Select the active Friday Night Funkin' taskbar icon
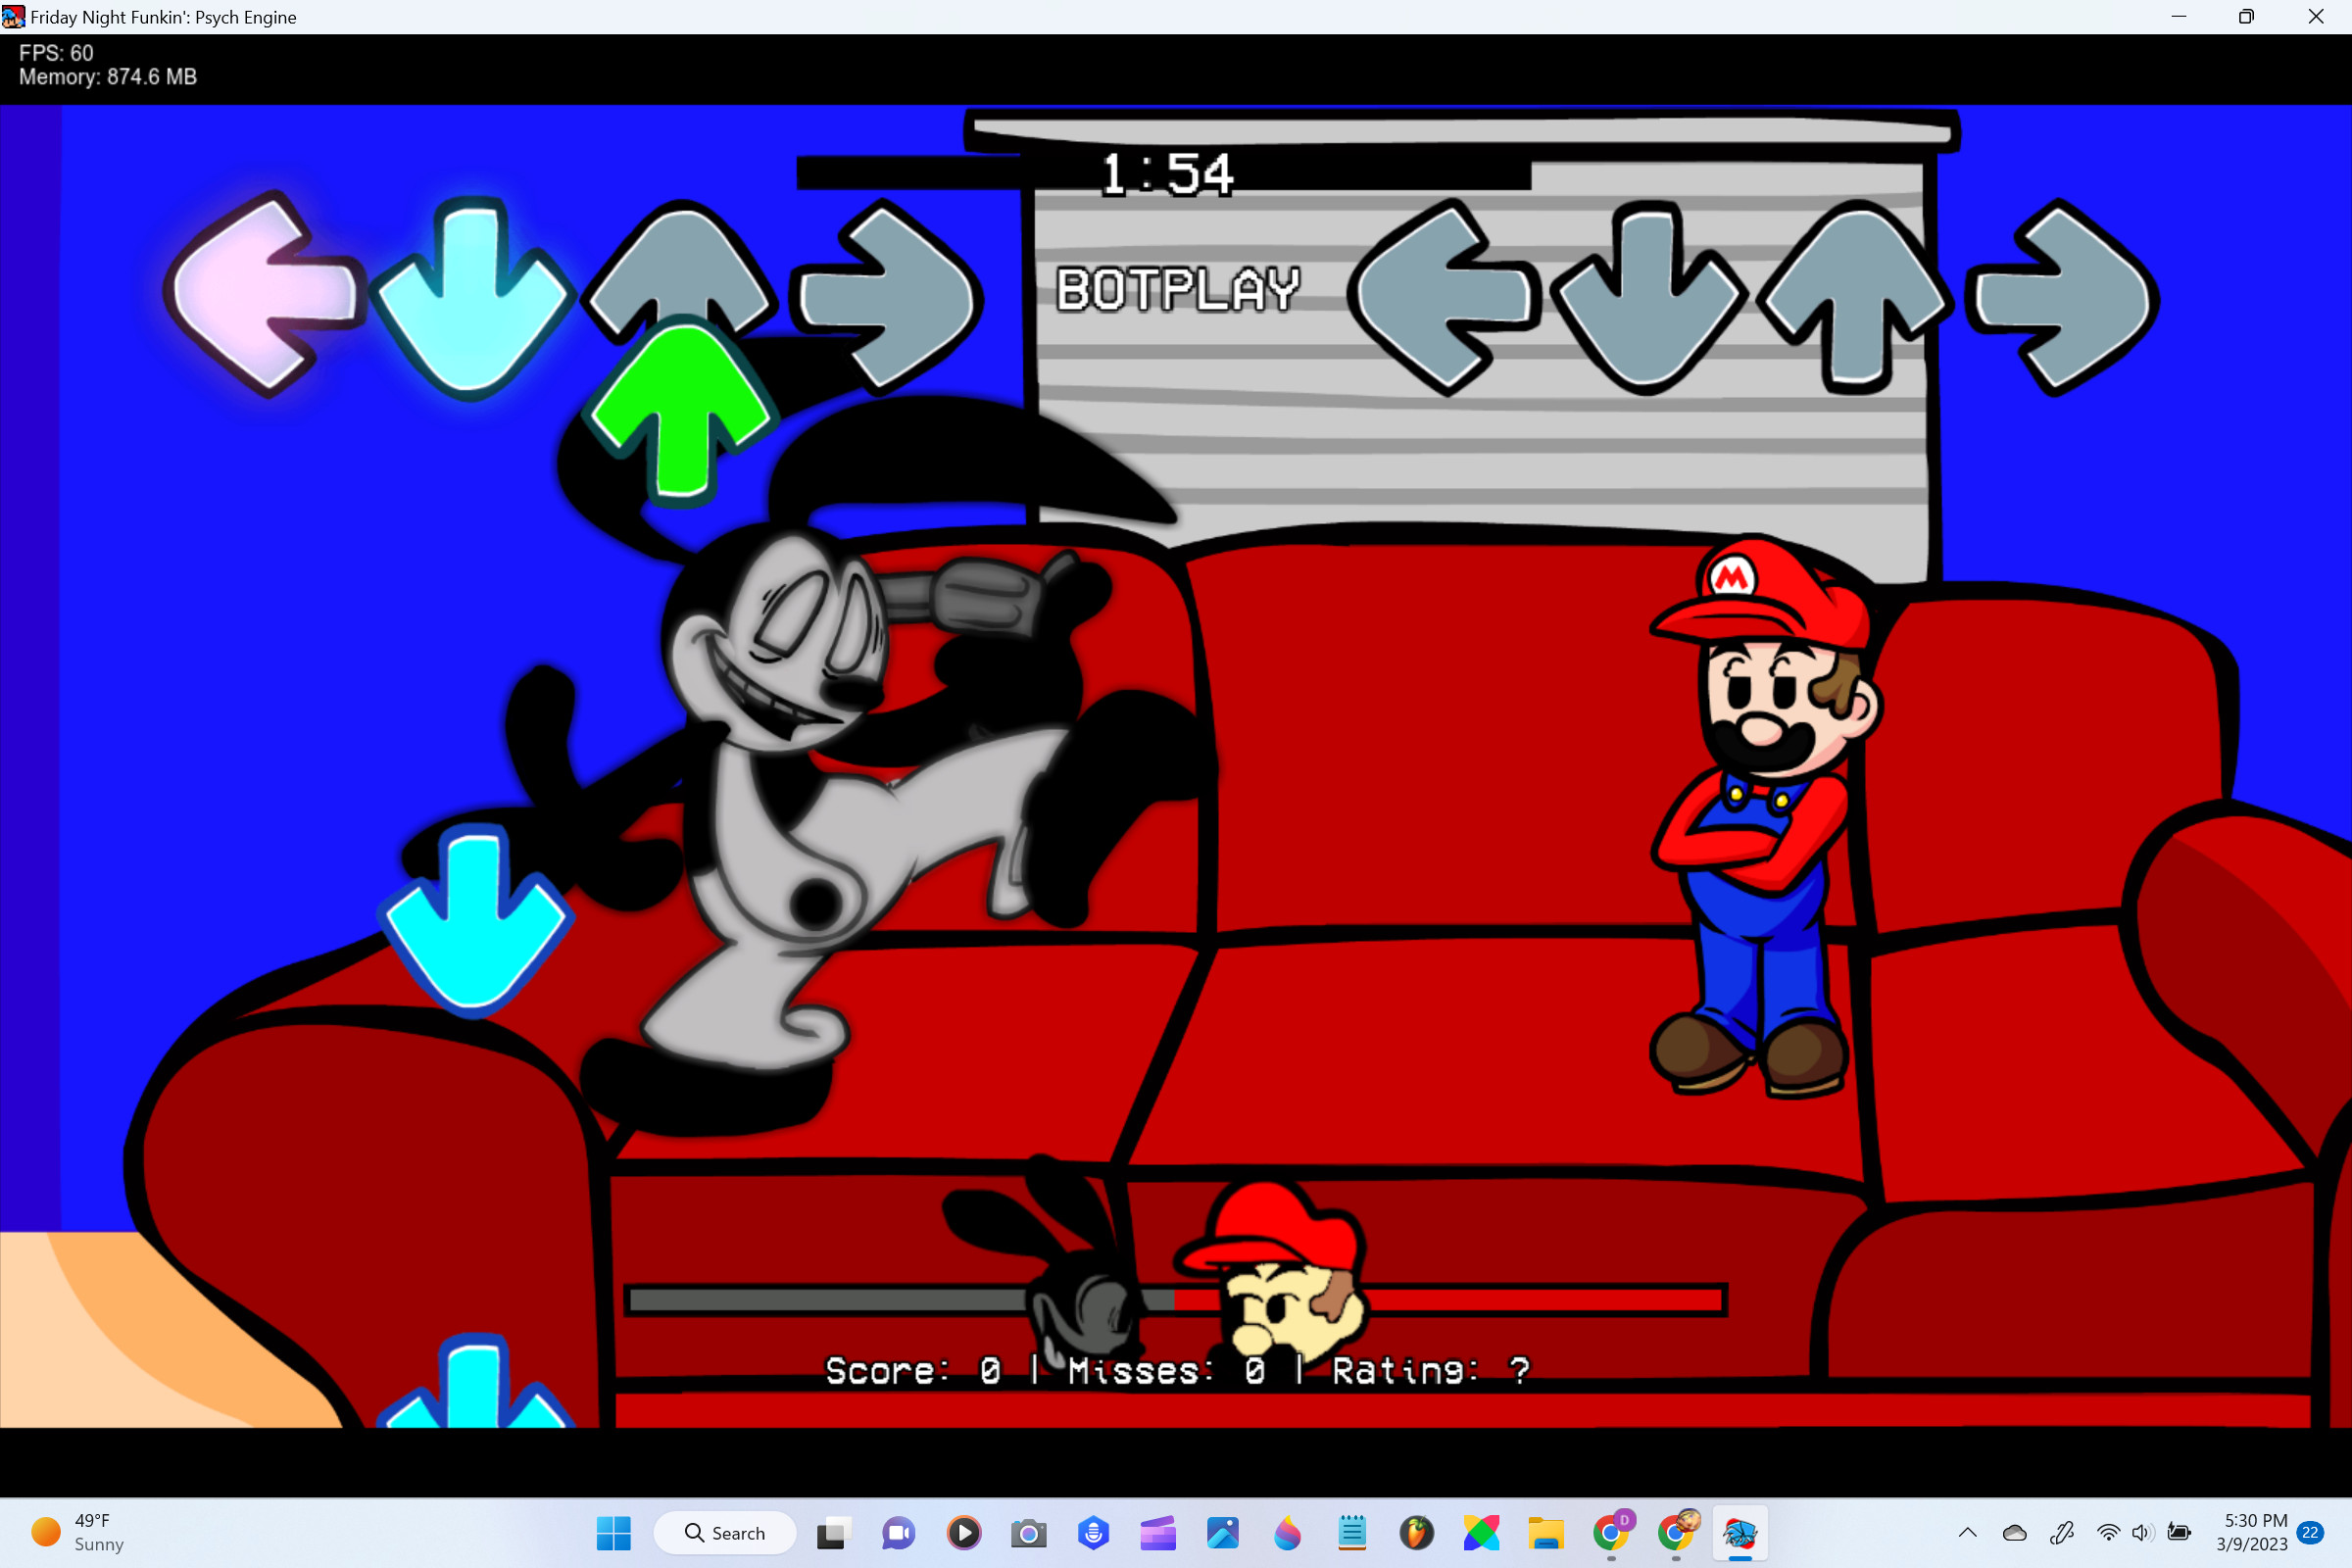 pos(1741,1533)
